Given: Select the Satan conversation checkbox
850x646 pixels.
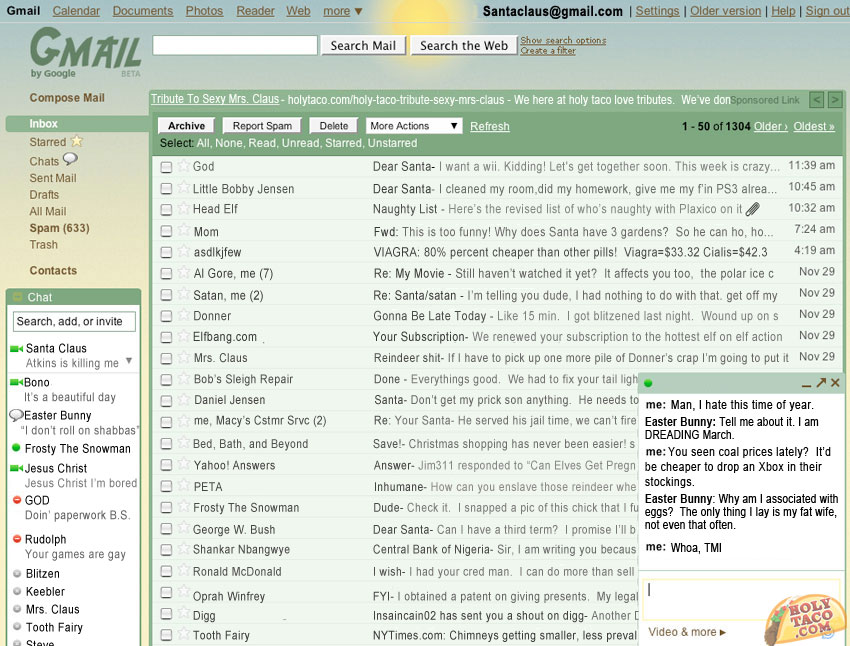Looking at the screenshot, I should (166, 294).
